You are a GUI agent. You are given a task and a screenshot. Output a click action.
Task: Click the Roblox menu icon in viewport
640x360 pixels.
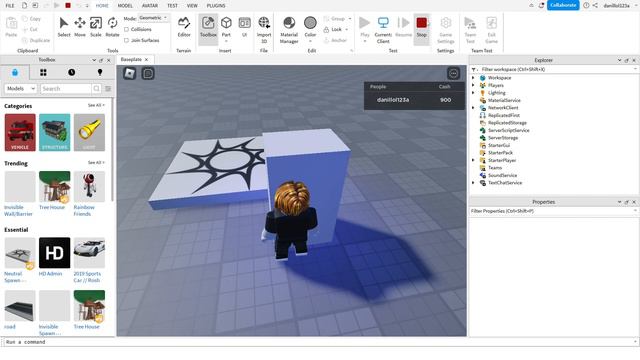click(x=130, y=73)
